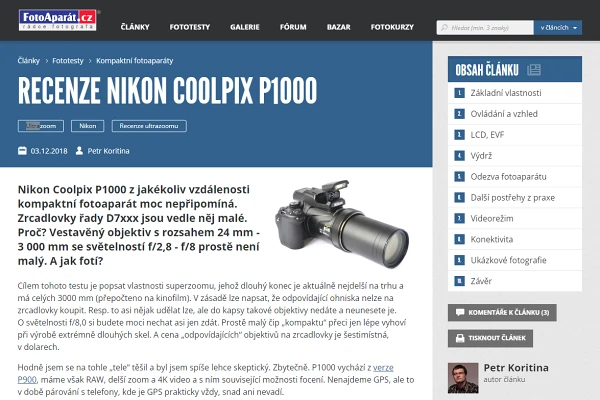The width and height of the screenshot is (600, 400).
Task: Open Komentáře k článku (3) button
Action: 502,312
